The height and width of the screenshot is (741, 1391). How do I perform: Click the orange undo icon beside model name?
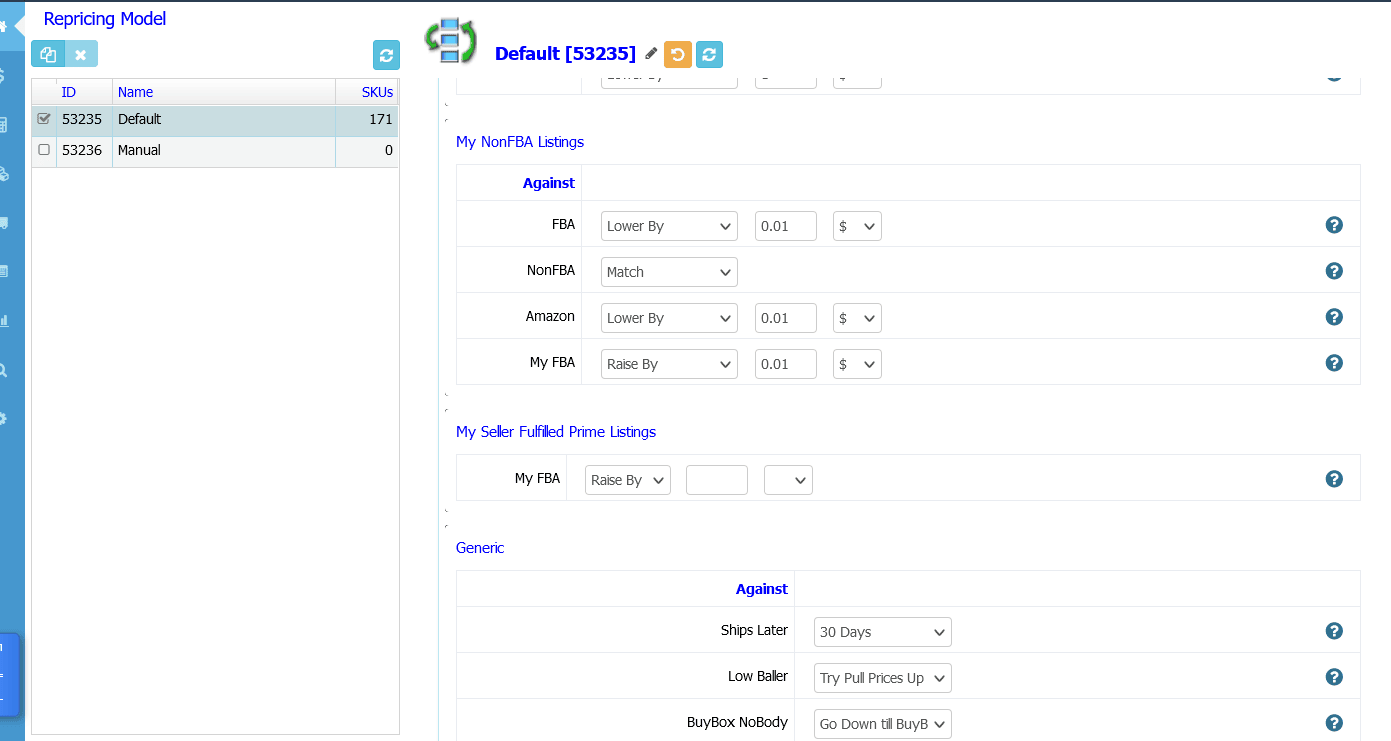pos(677,54)
